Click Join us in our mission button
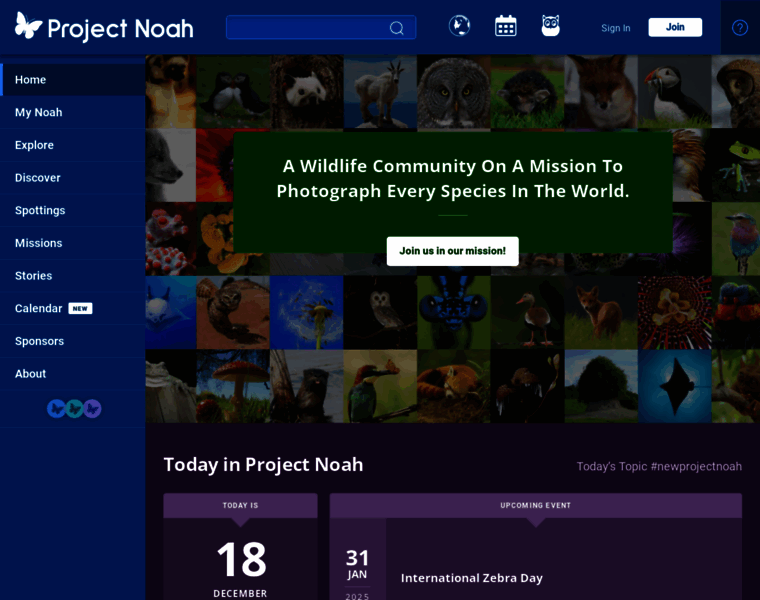 tap(453, 251)
